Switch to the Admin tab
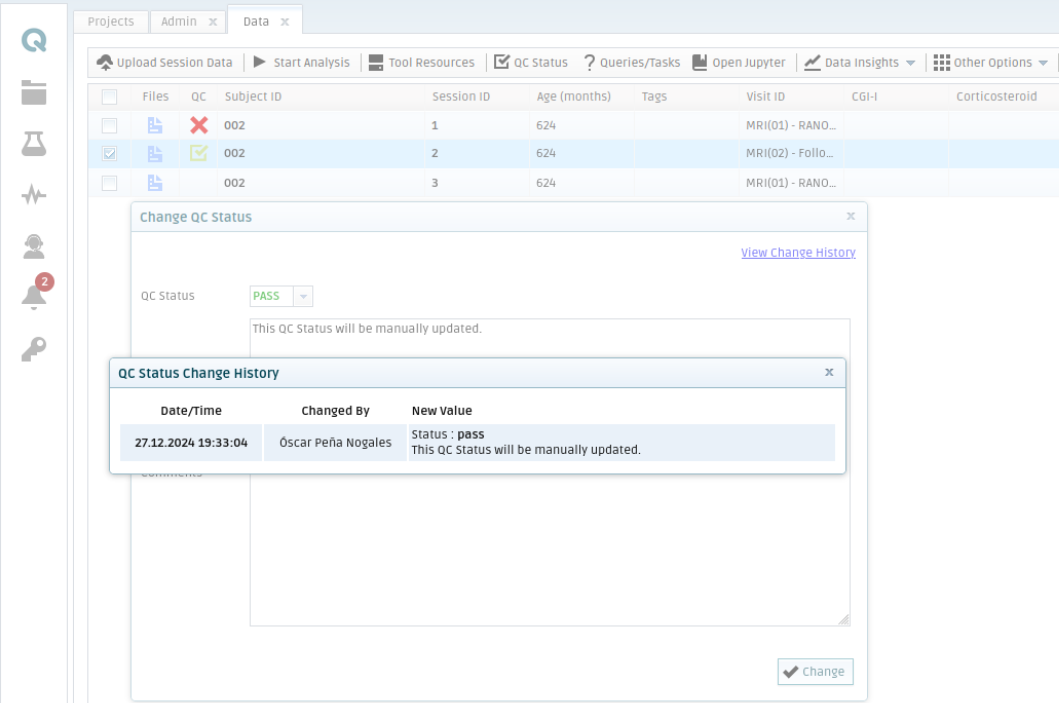The width and height of the screenshot is (1059, 703). coord(180,21)
